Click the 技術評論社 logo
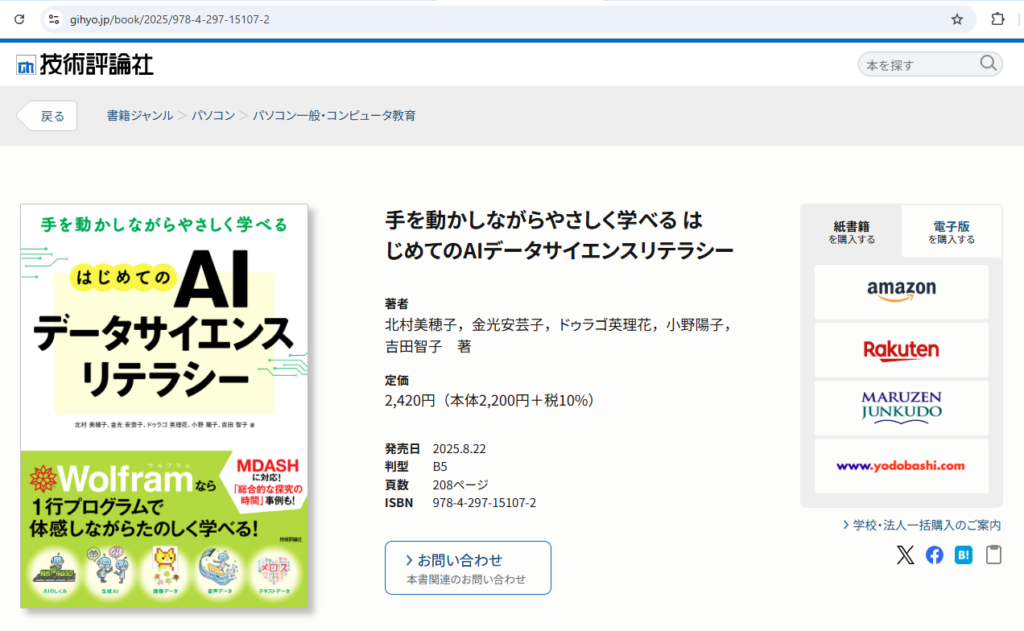1024x631 pixels. click(x=85, y=65)
